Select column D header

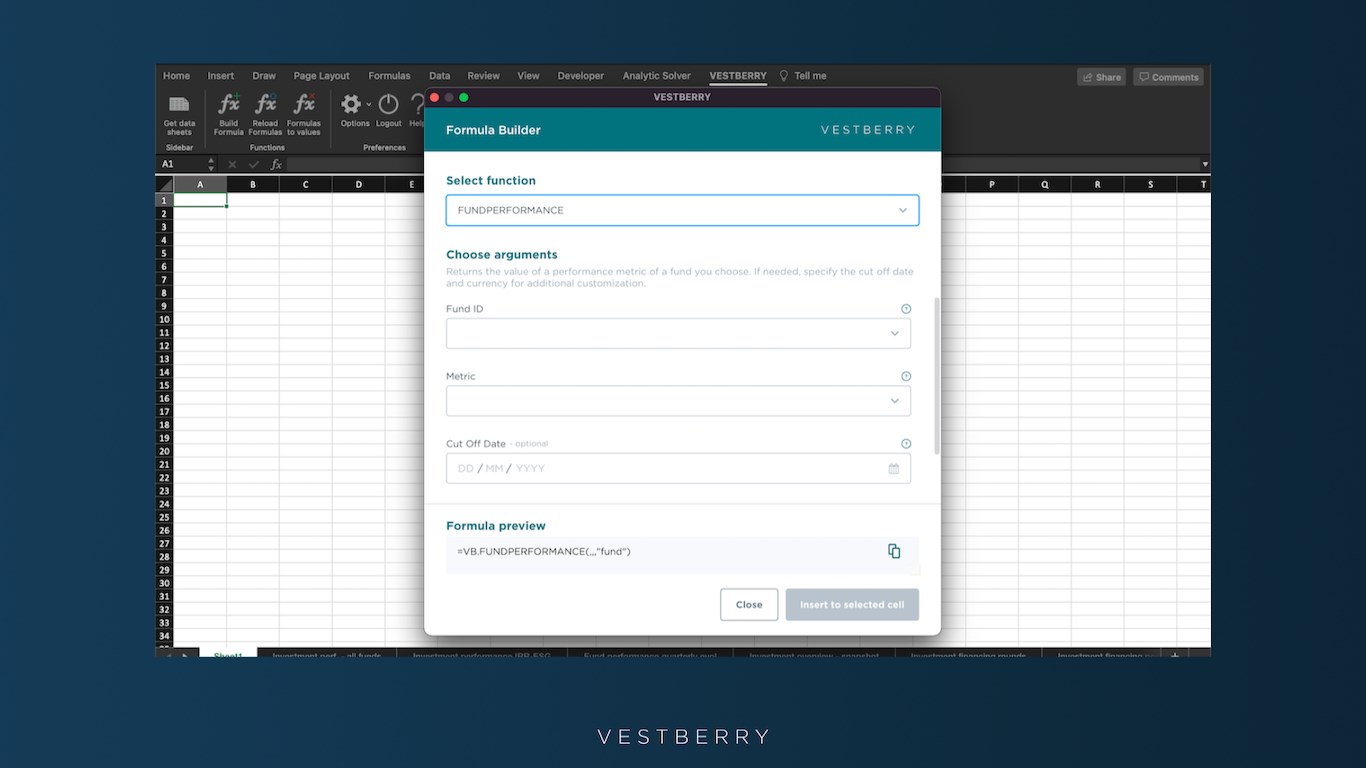pyautogui.click(x=358, y=184)
